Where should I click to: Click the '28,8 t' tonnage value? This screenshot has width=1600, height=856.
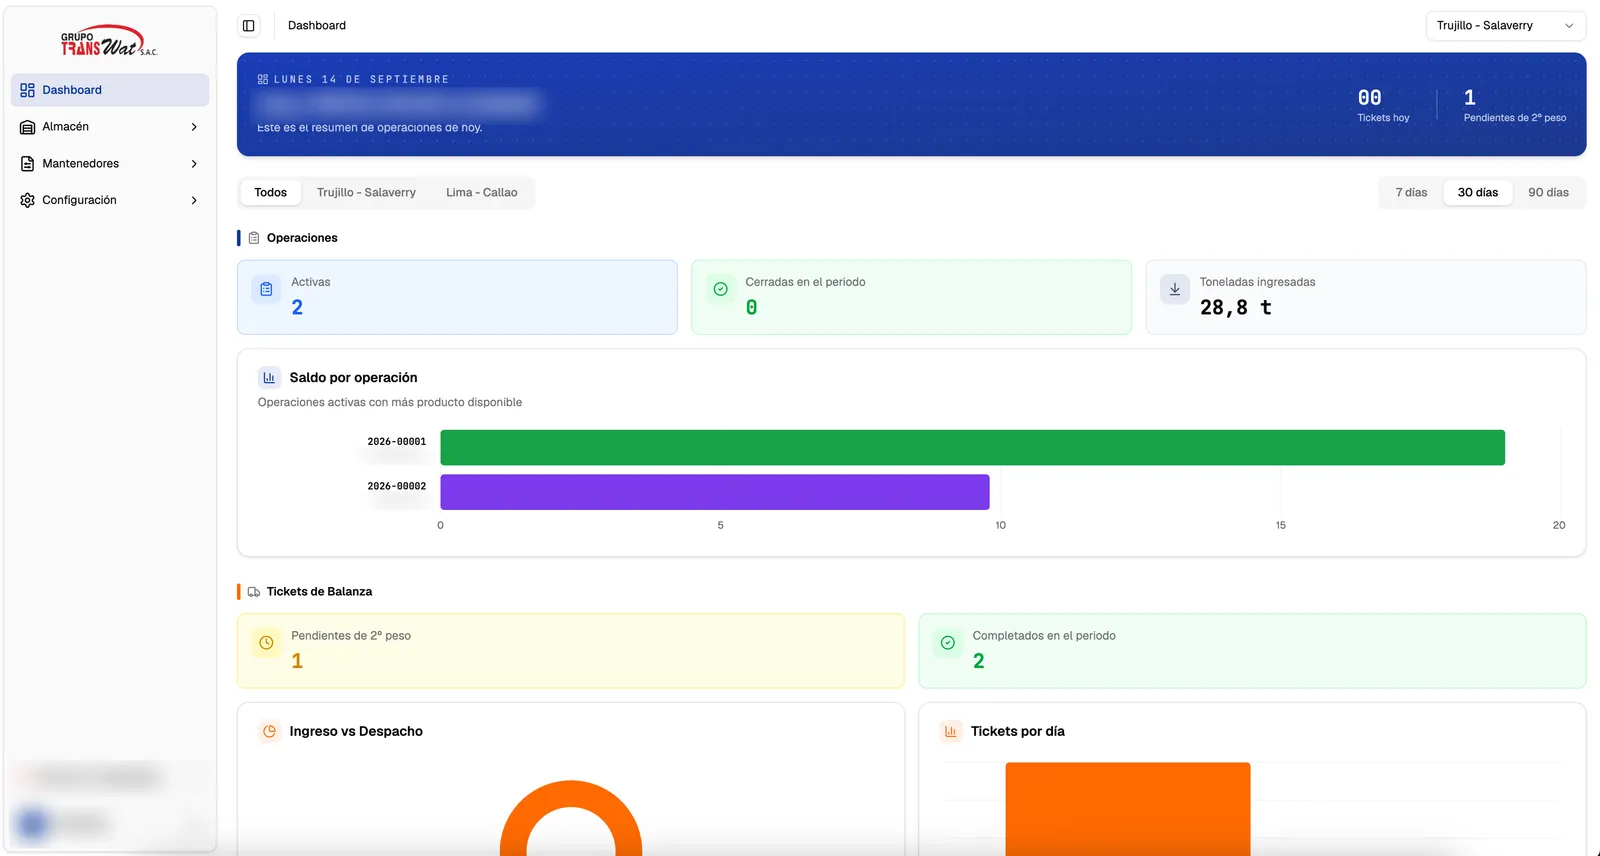[1236, 308]
